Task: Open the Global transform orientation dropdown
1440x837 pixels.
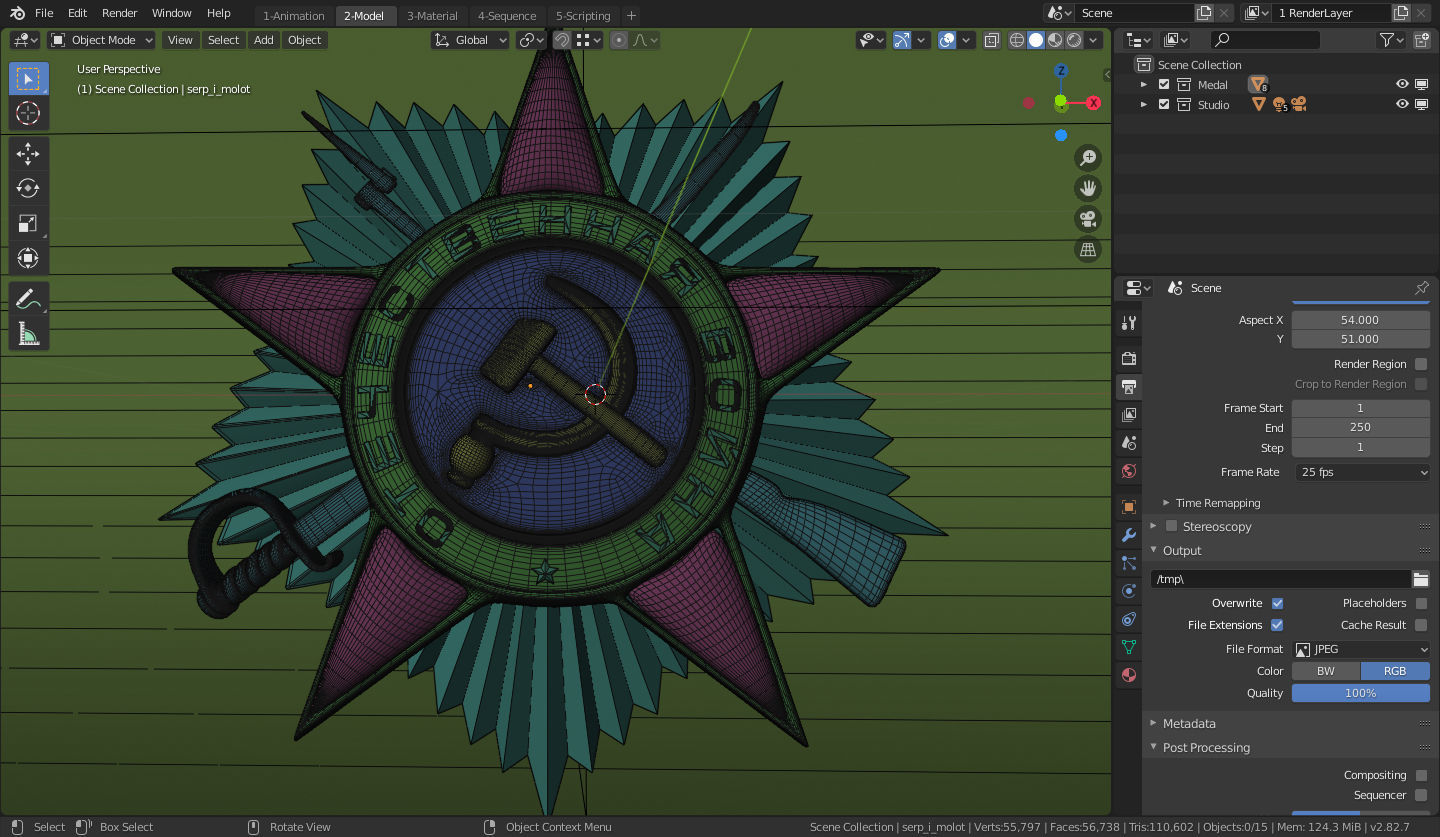Action: click(x=471, y=40)
